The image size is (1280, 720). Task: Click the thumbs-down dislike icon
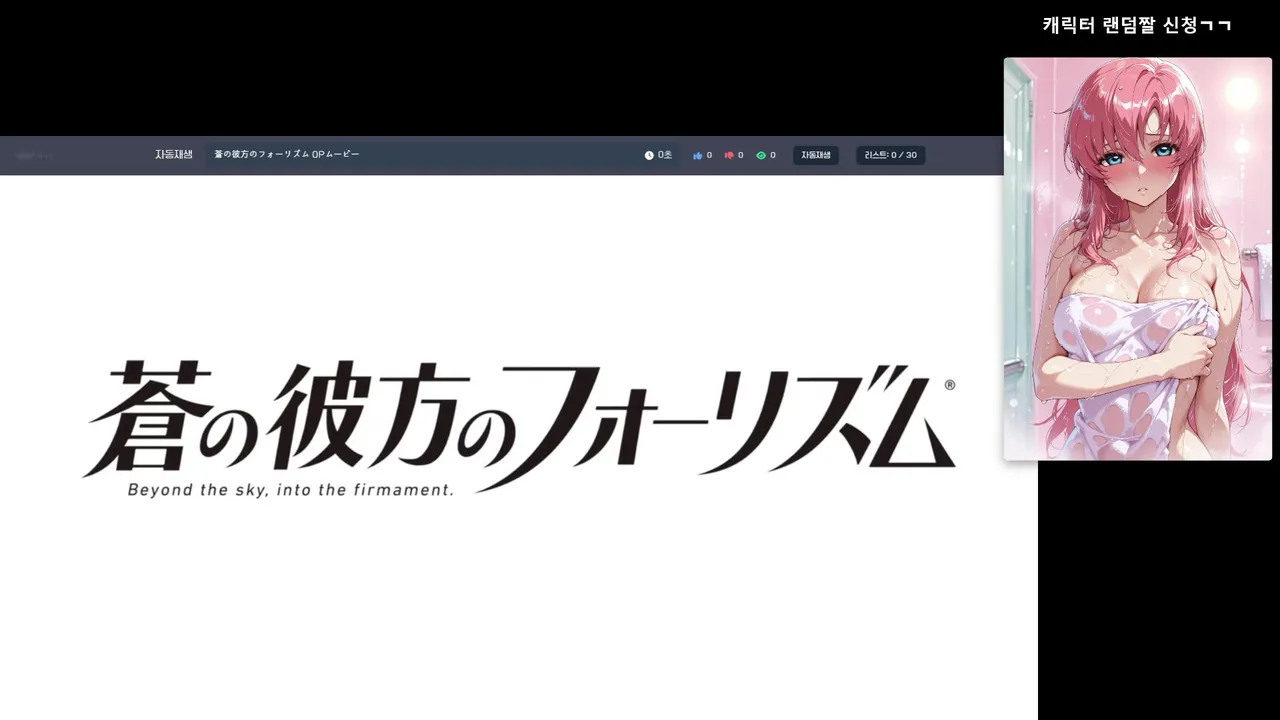point(729,155)
